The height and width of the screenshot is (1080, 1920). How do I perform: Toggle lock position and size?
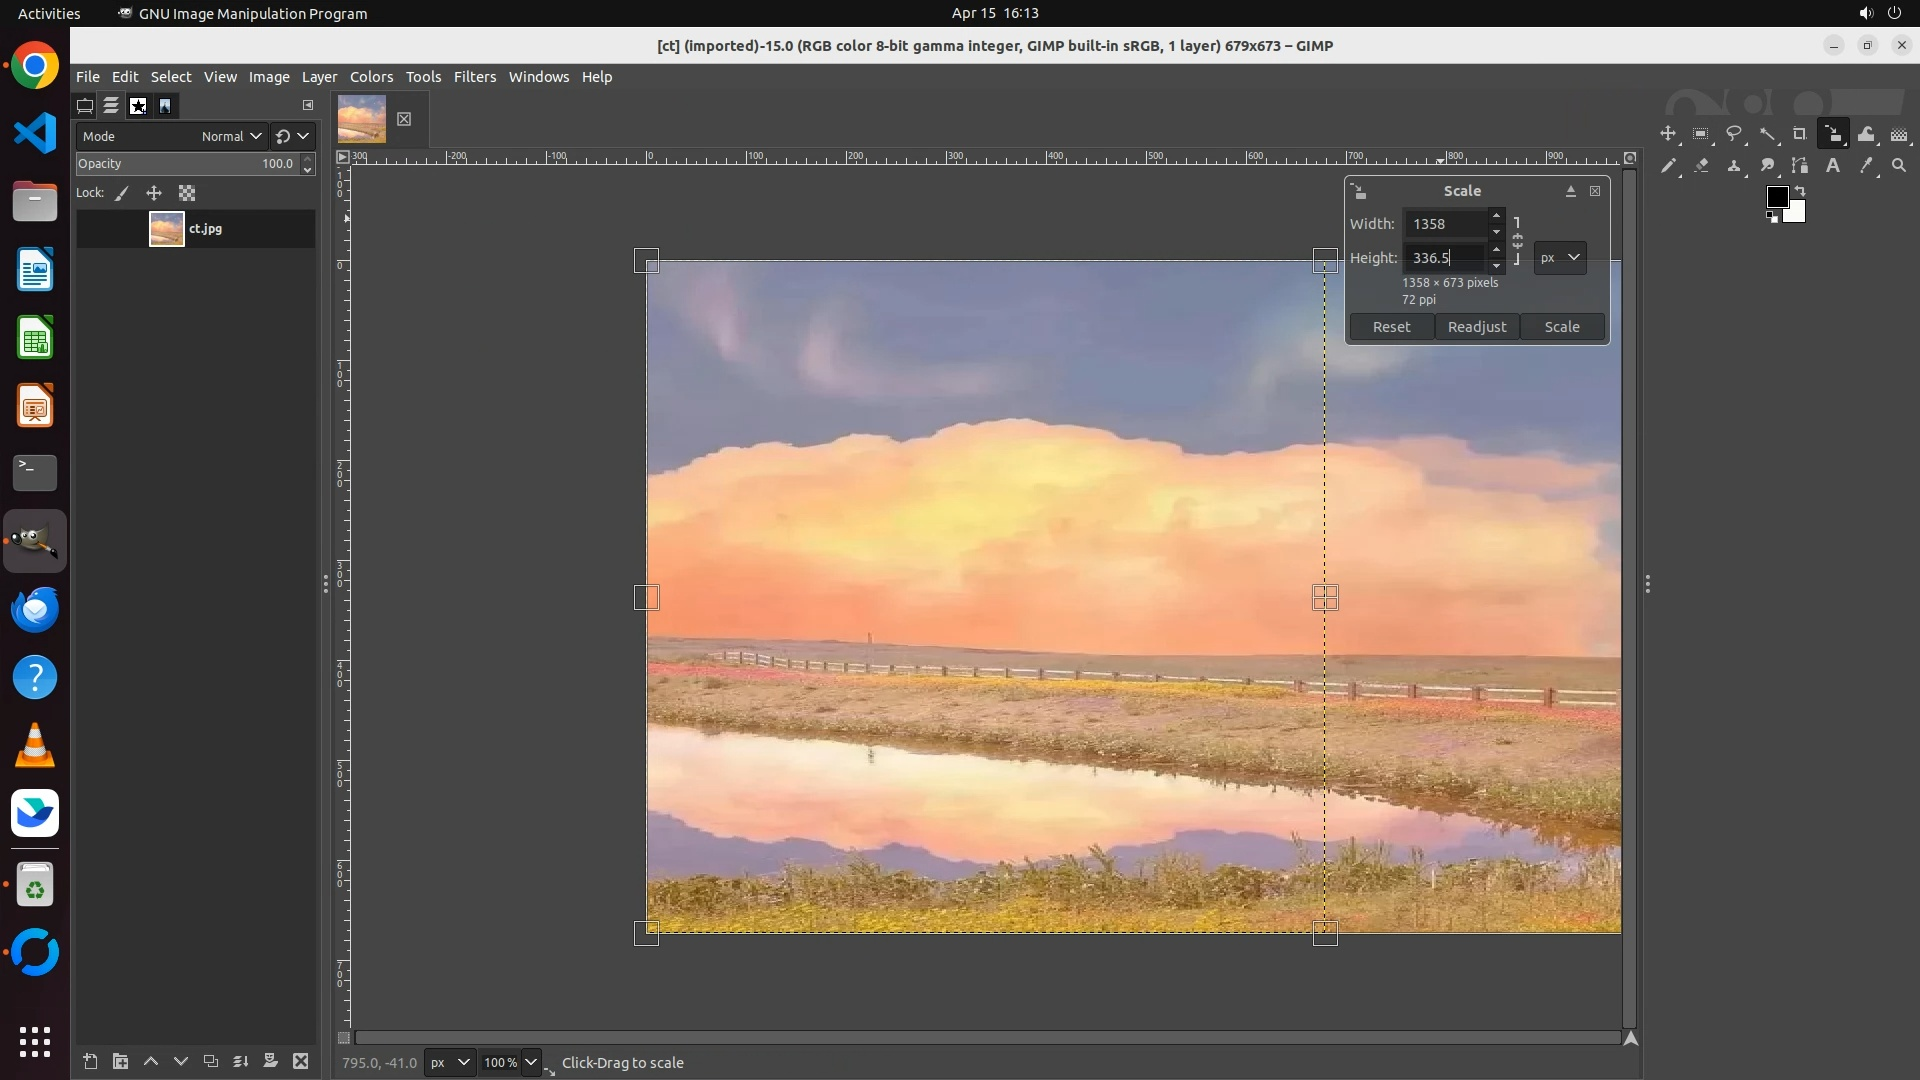click(154, 193)
